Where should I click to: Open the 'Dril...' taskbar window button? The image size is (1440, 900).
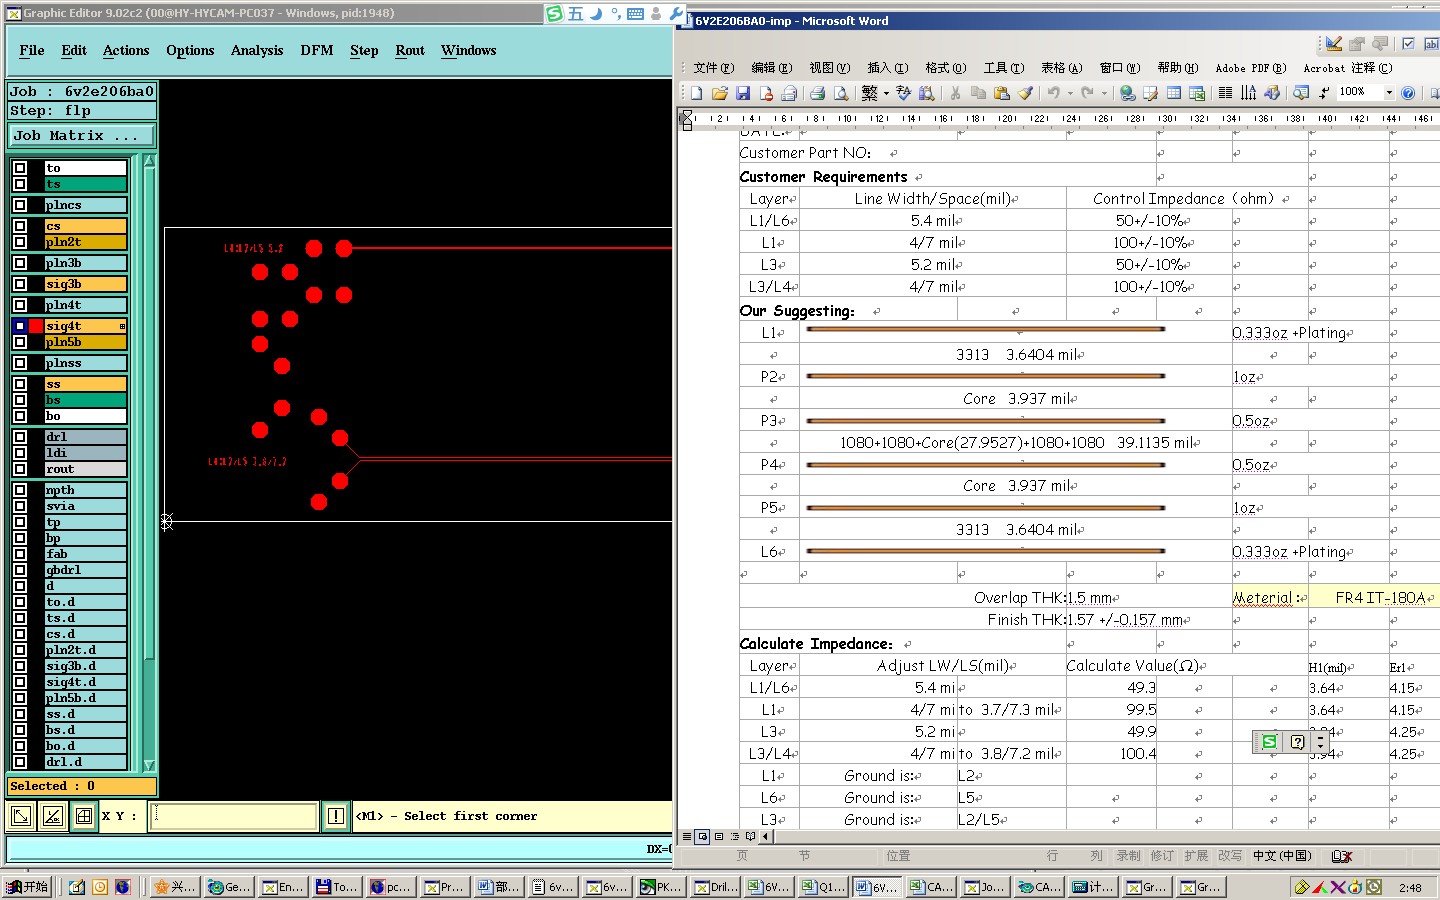[x=716, y=887]
